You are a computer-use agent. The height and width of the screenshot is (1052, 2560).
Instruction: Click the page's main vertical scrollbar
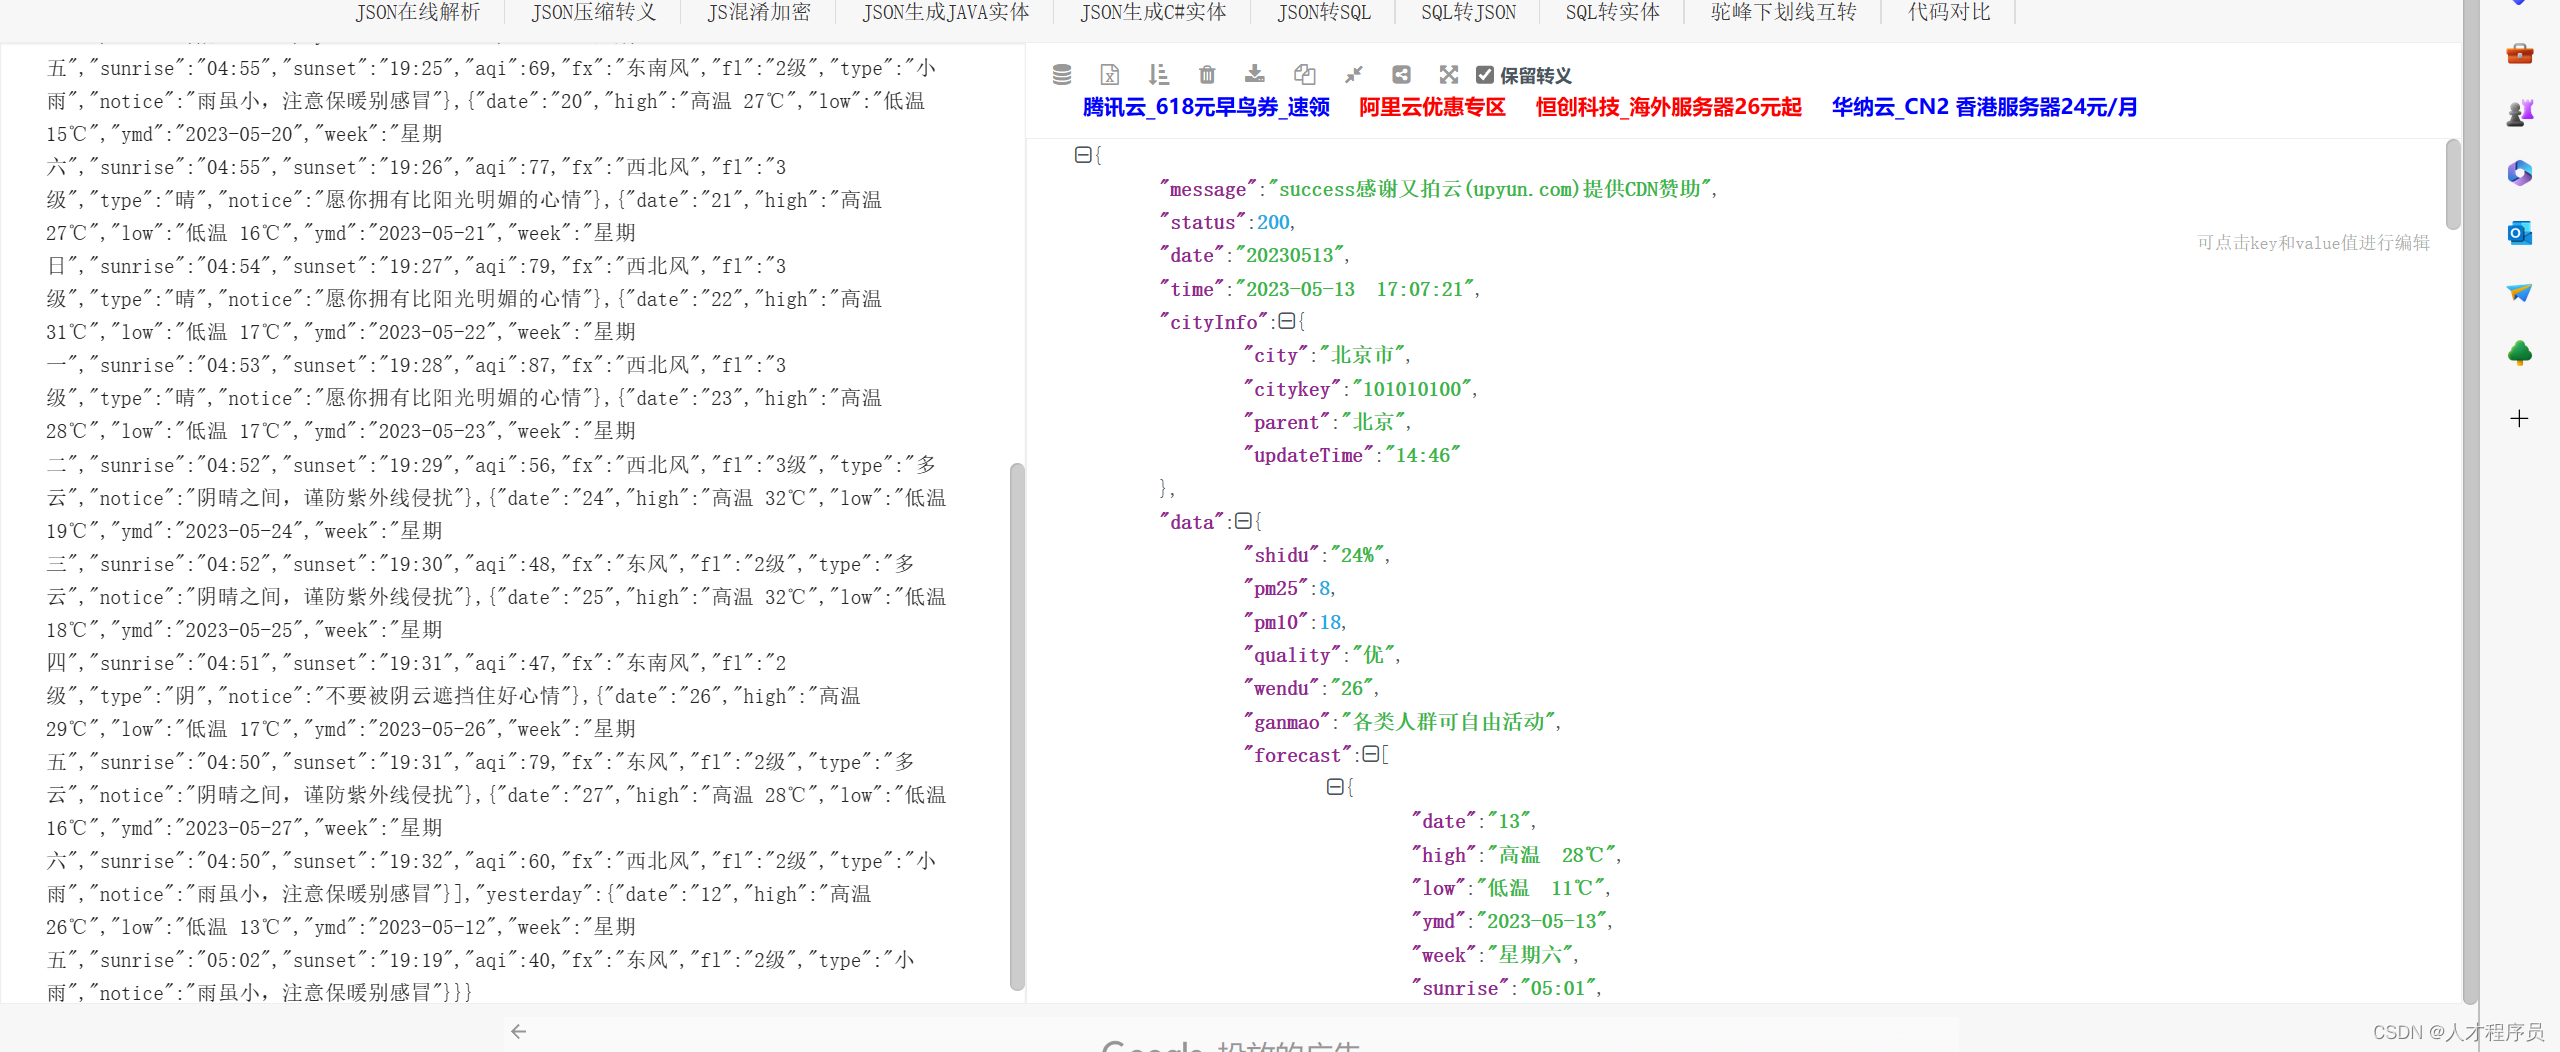coord(2471,500)
